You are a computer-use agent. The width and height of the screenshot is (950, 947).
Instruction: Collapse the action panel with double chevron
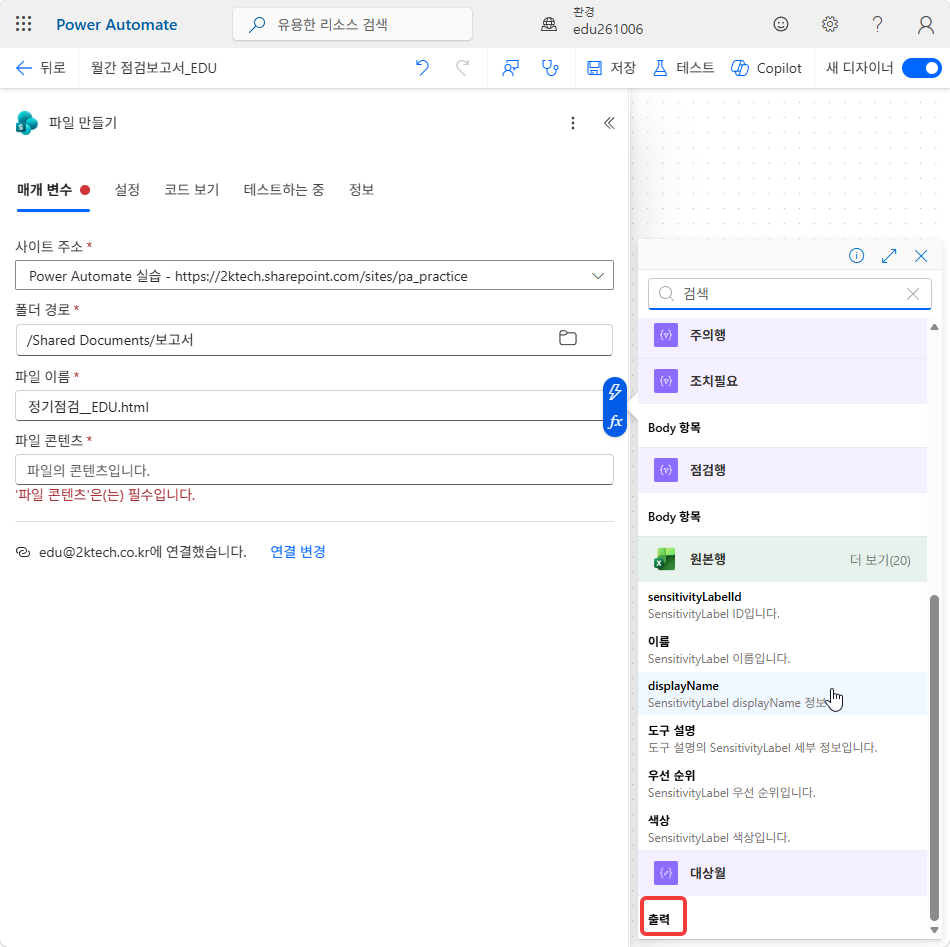click(609, 123)
